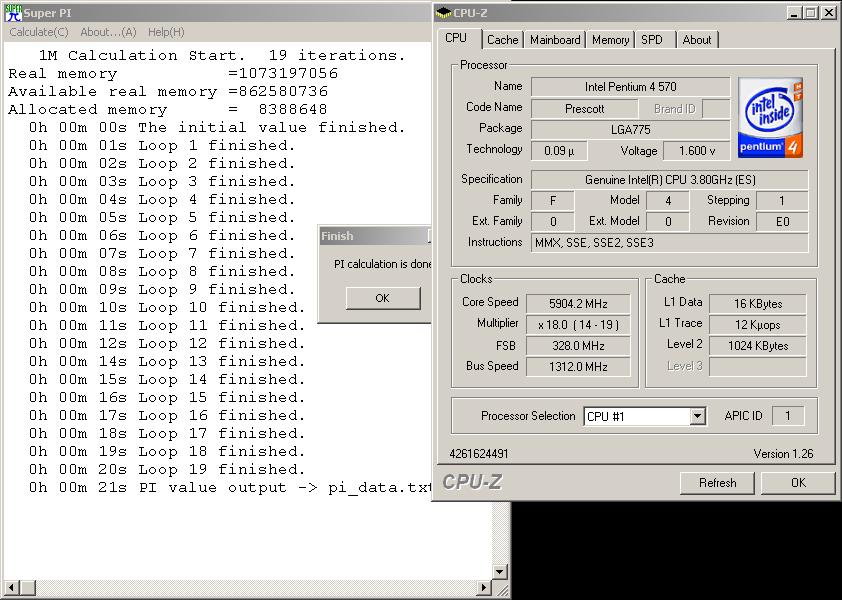Click the Real memory =1073197056 line
Screen dimensions: 842x600
click(x=173, y=74)
